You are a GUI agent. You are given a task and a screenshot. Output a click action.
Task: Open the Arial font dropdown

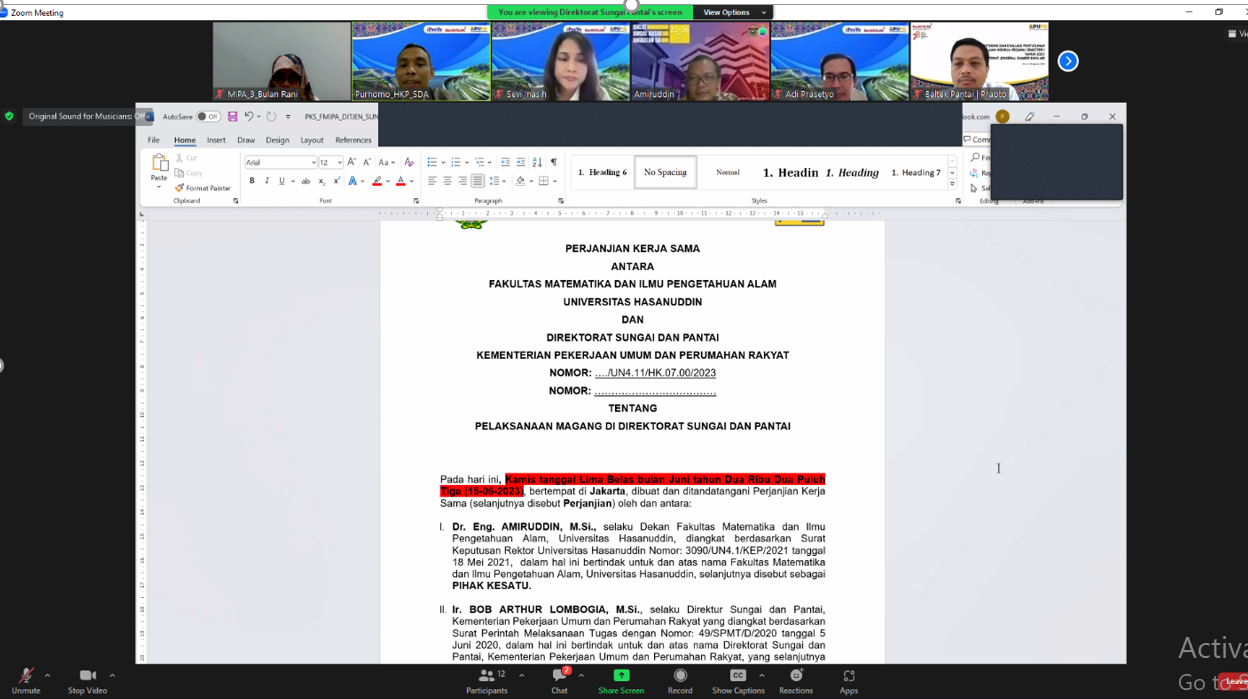314,162
